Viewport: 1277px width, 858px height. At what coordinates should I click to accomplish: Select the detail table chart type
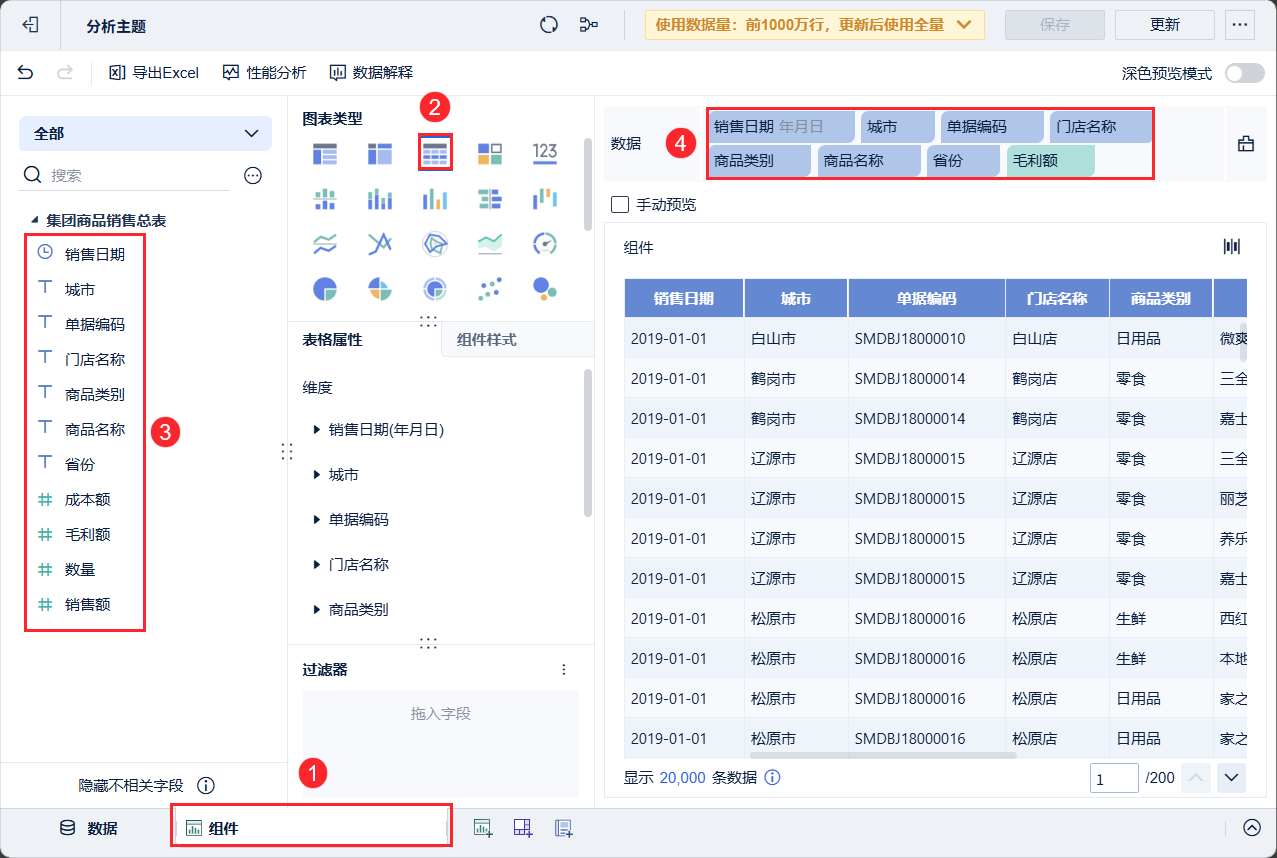[435, 153]
